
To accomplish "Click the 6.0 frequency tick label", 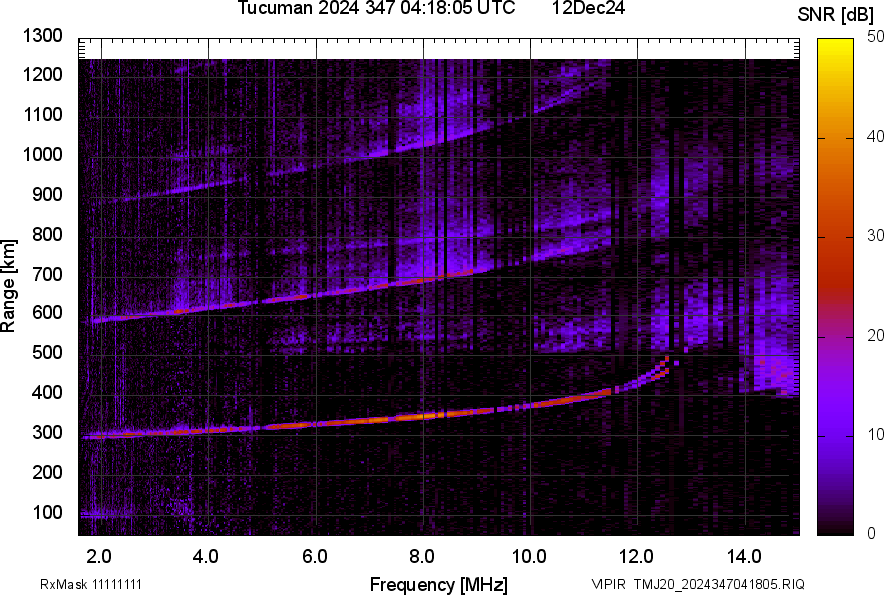I will point(315,557).
